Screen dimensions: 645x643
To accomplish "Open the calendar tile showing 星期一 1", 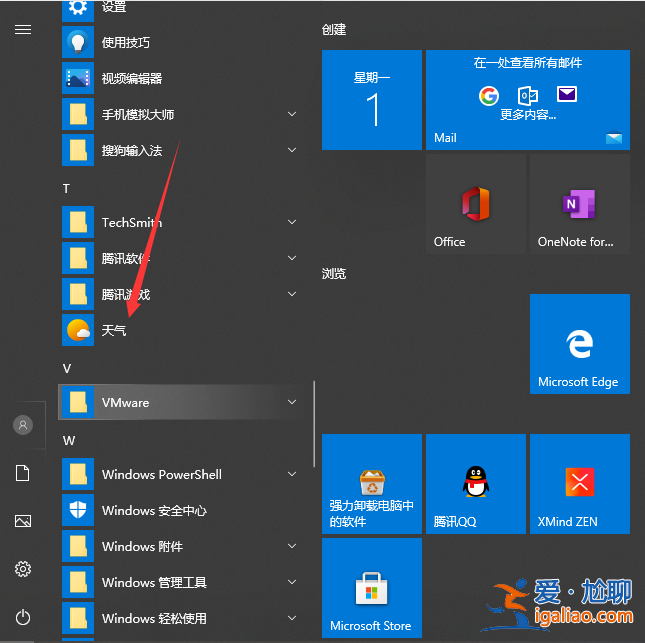I will pyautogui.click(x=372, y=100).
